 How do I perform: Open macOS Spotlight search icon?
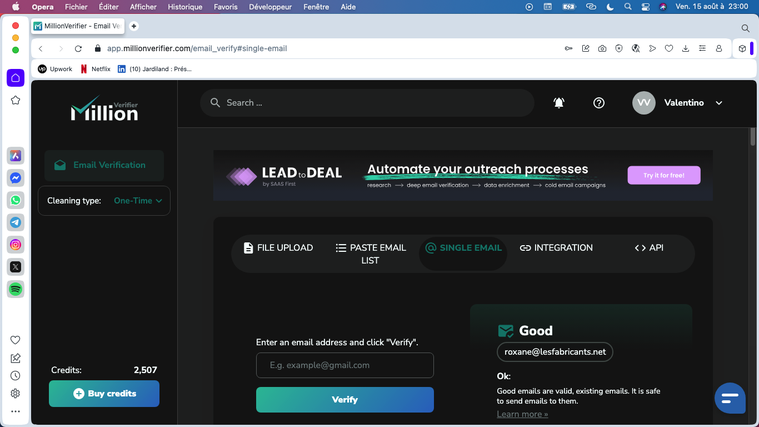point(628,7)
